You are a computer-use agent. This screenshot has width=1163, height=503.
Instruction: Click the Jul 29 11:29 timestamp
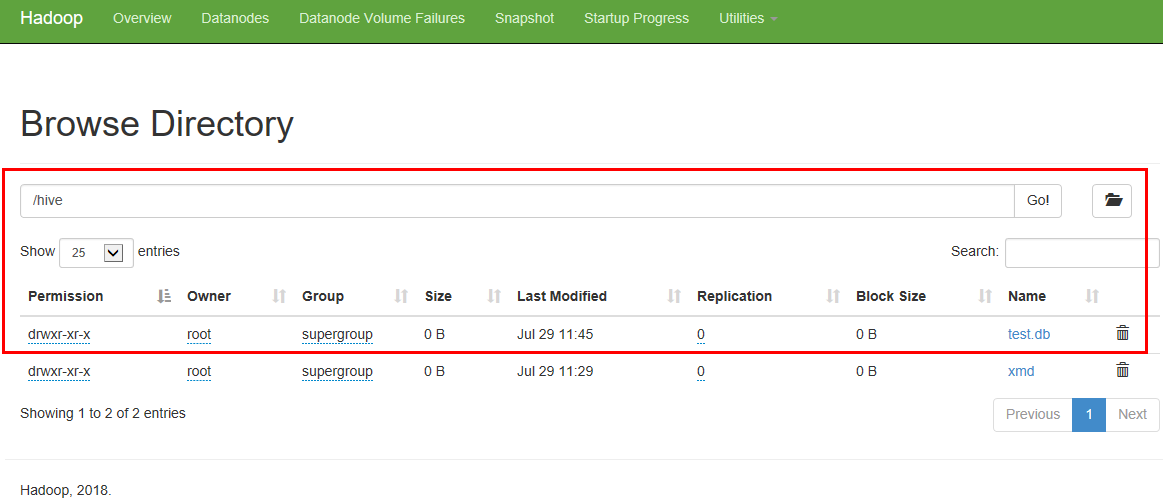point(555,371)
